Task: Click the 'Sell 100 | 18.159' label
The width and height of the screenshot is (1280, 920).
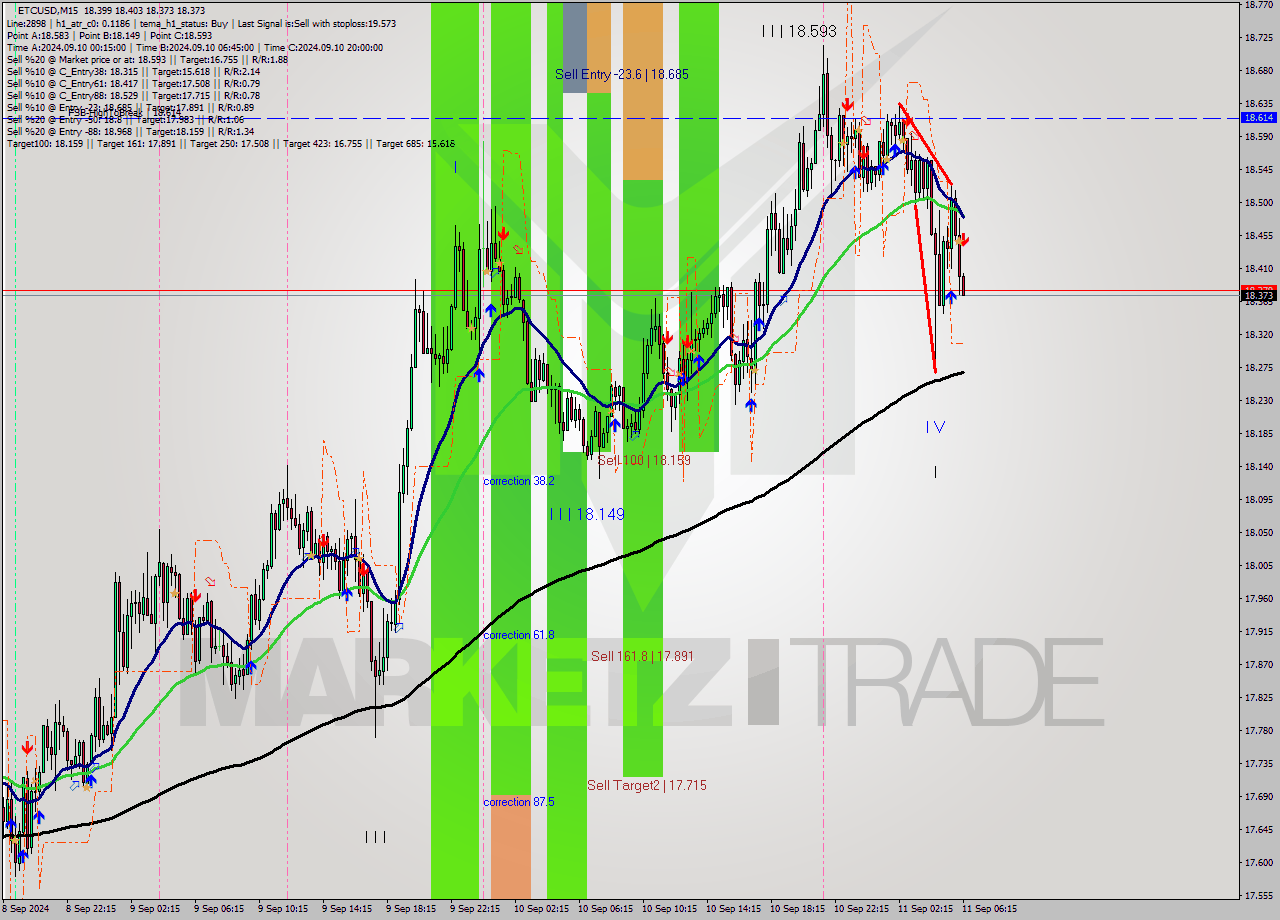Action: [x=644, y=460]
